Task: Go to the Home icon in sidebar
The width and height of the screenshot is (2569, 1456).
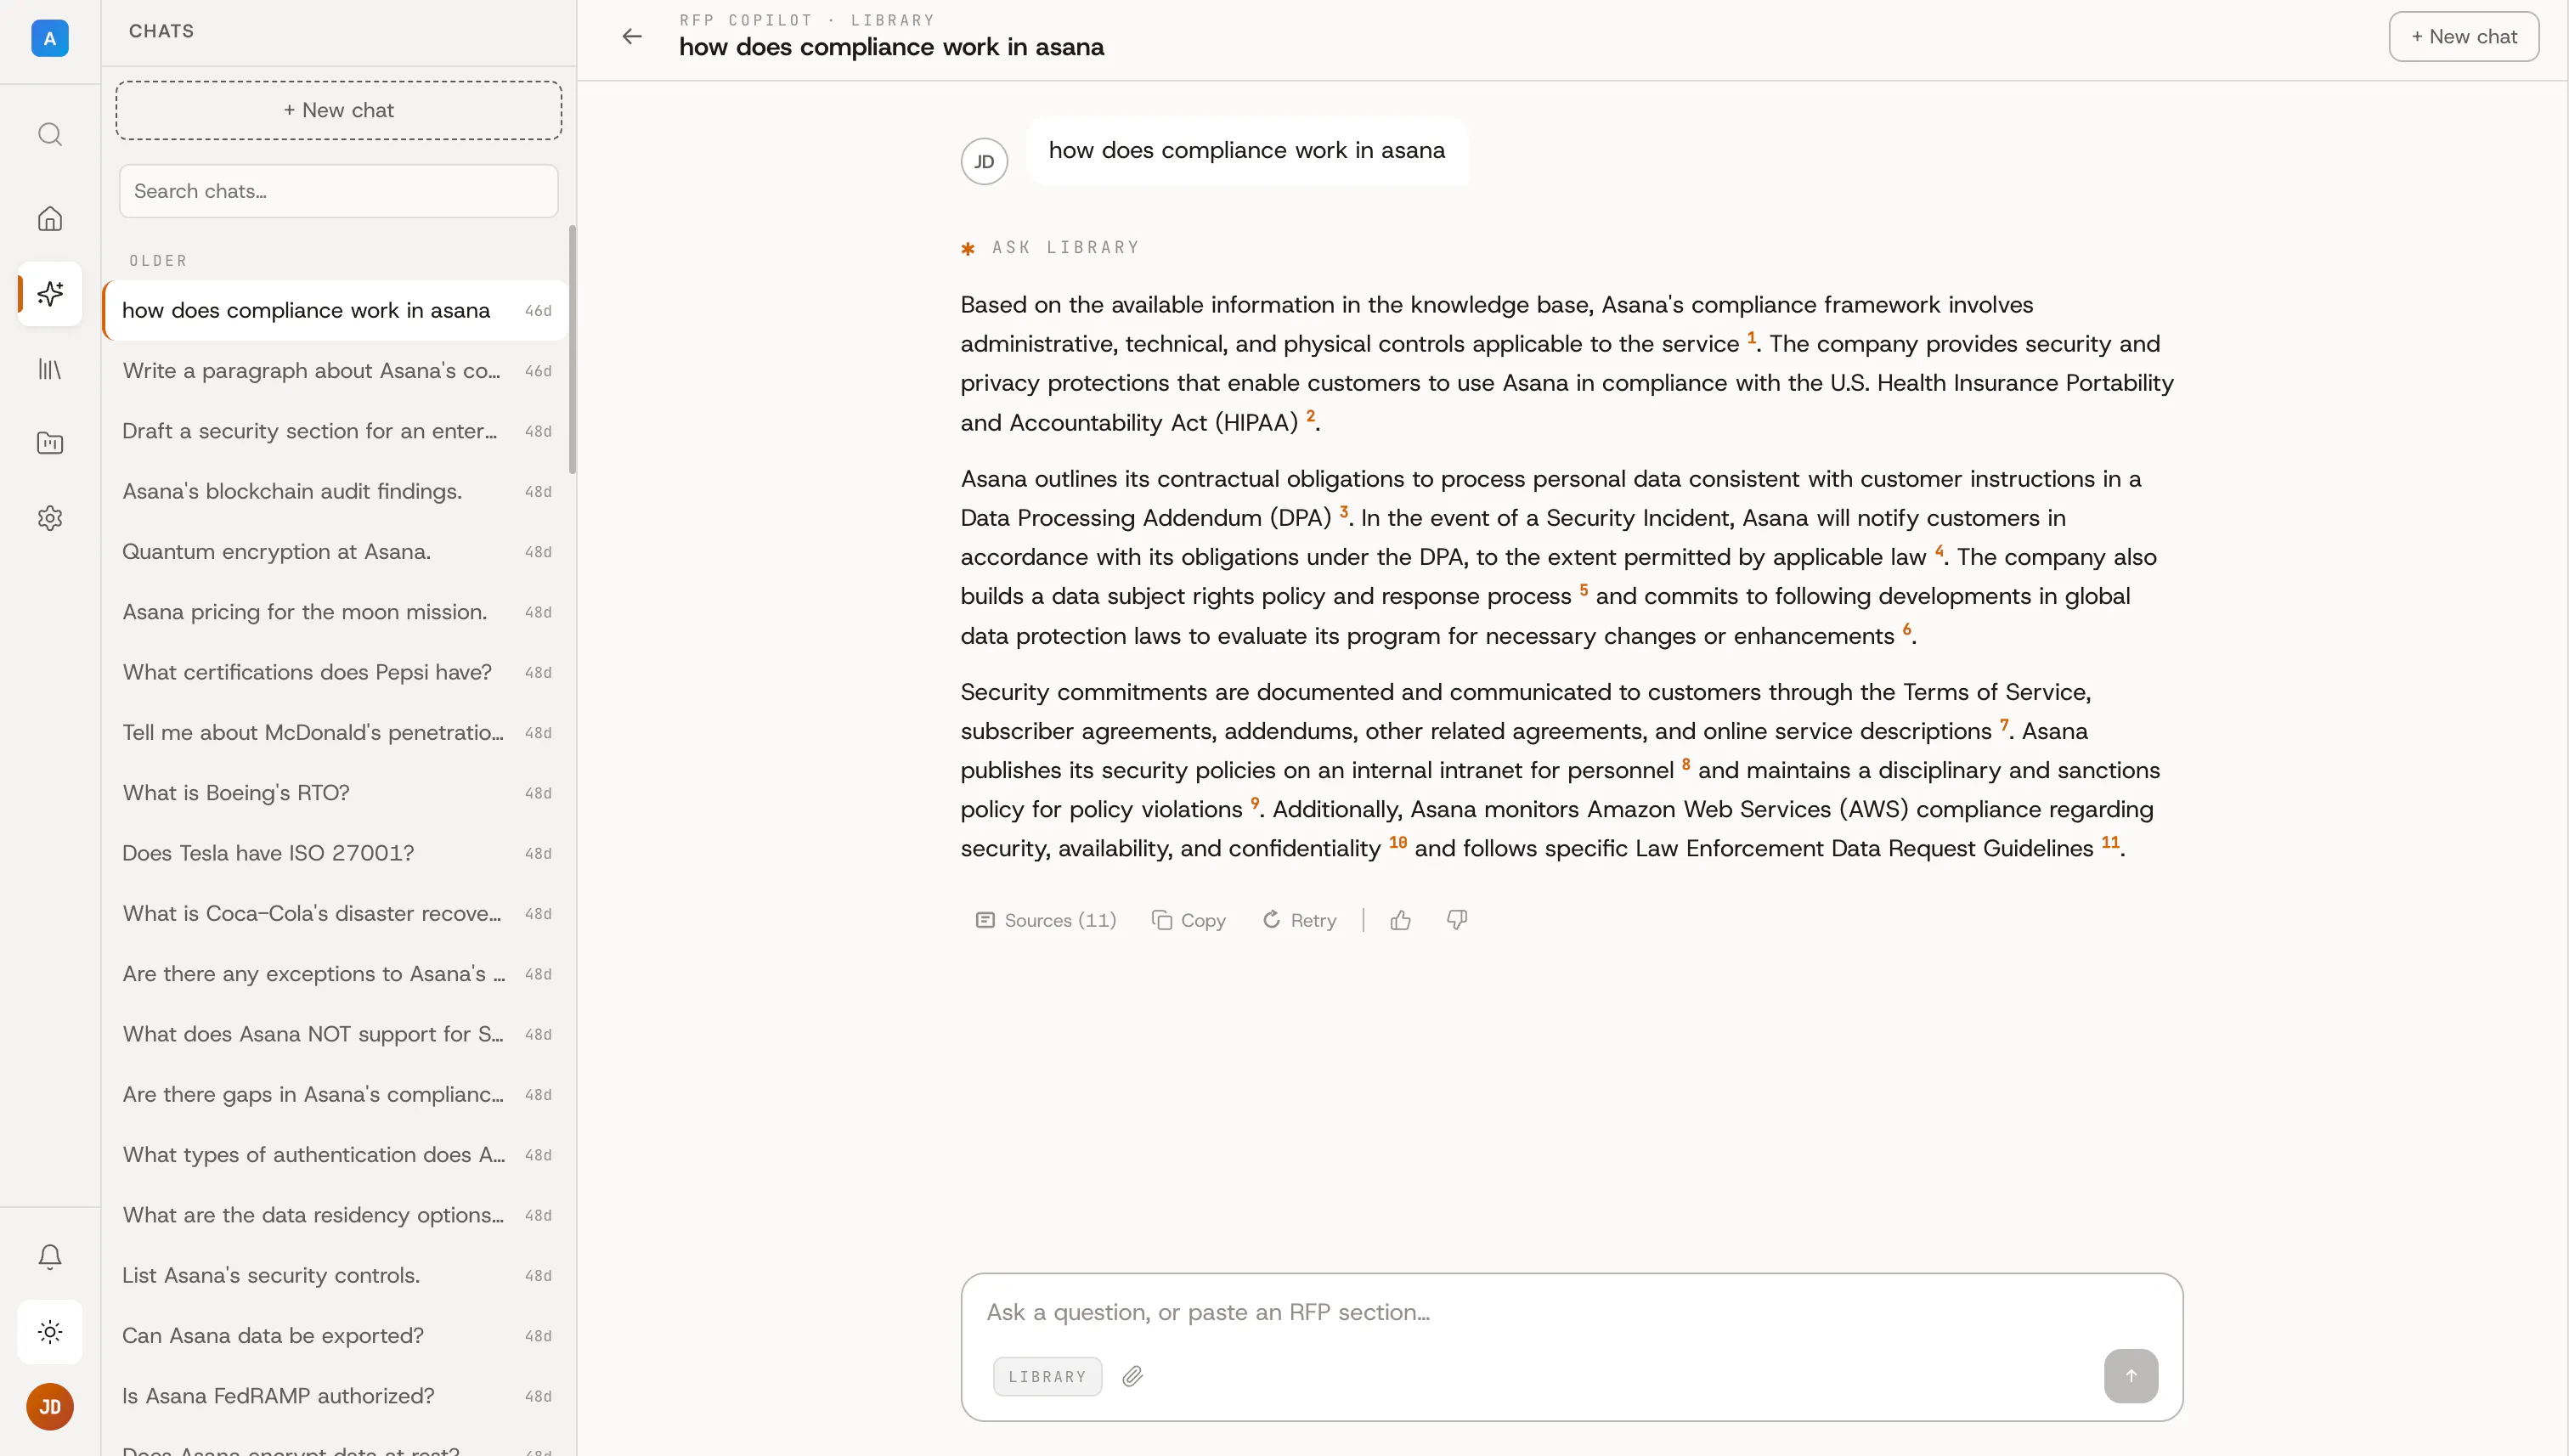Action: 50,219
